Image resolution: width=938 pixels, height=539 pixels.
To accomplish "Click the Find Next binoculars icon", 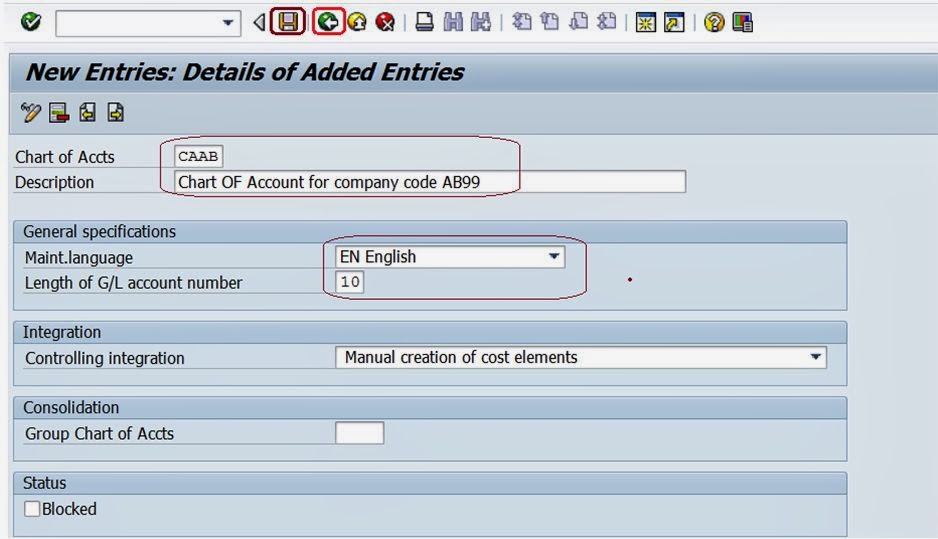I will point(481,22).
